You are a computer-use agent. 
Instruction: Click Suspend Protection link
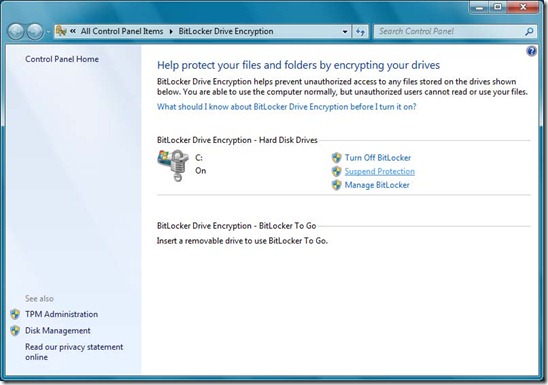(380, 171)
